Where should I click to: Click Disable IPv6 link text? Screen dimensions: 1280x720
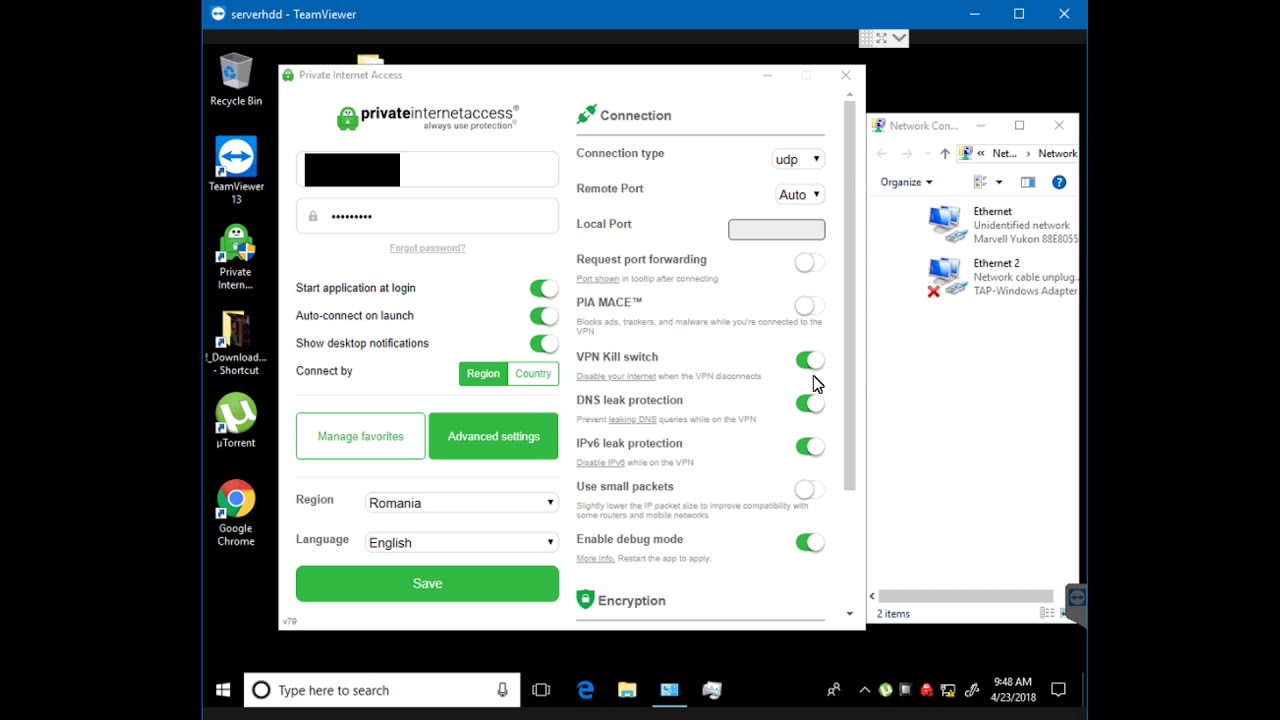[600, 463]
